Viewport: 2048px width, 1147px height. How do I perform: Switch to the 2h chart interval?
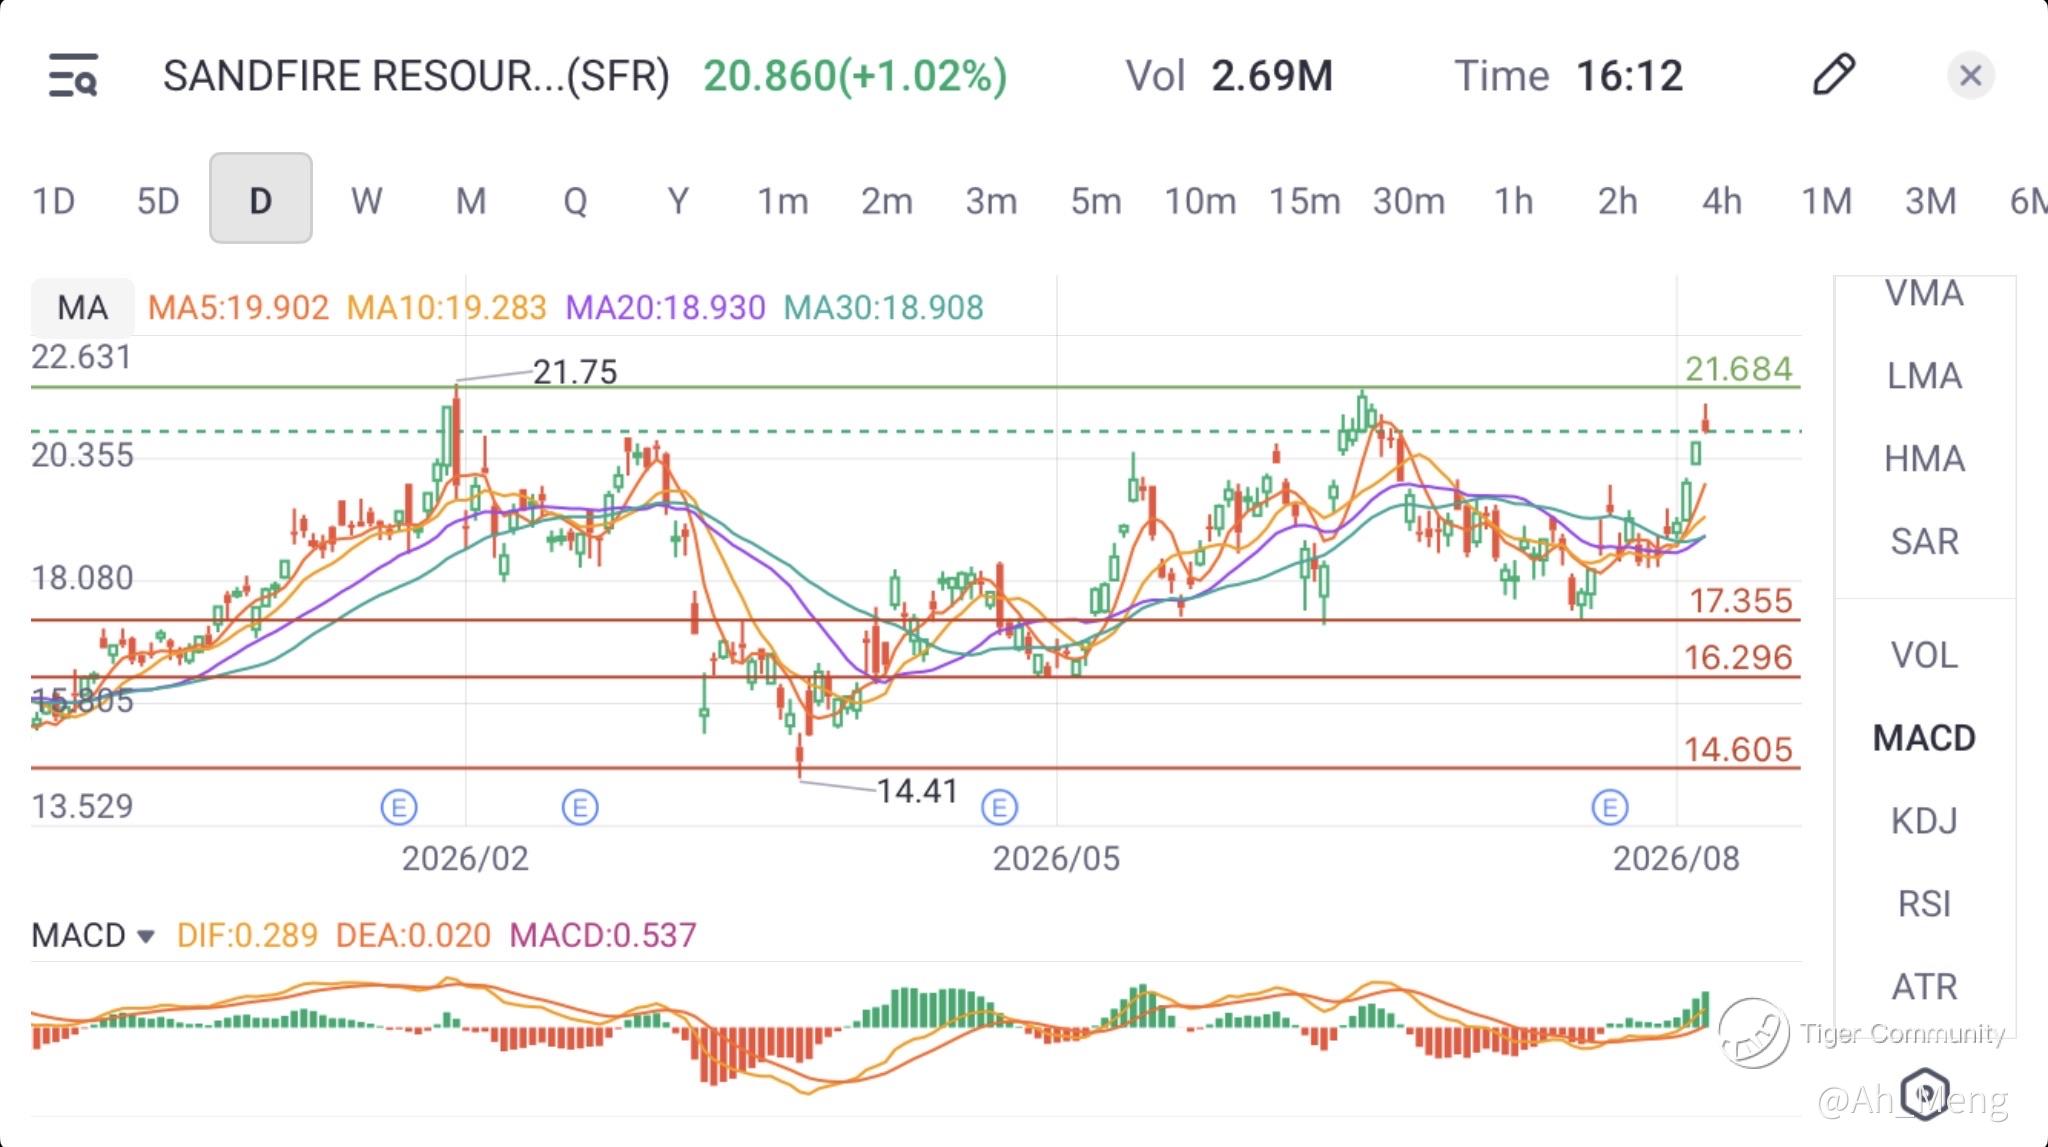pyautogui.click(x=1617, y=201)
